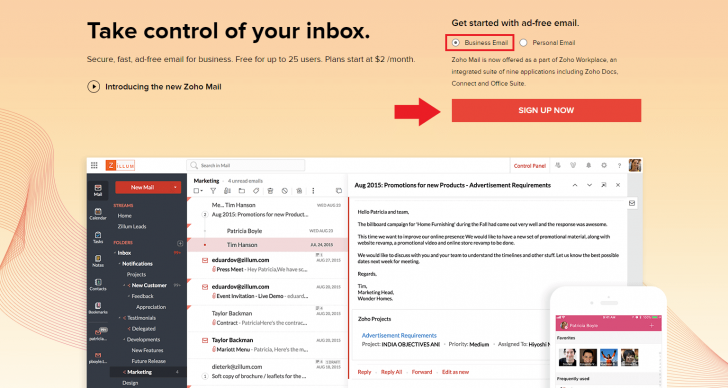
Task: Open the Projects folder
Action: (136, 274)
